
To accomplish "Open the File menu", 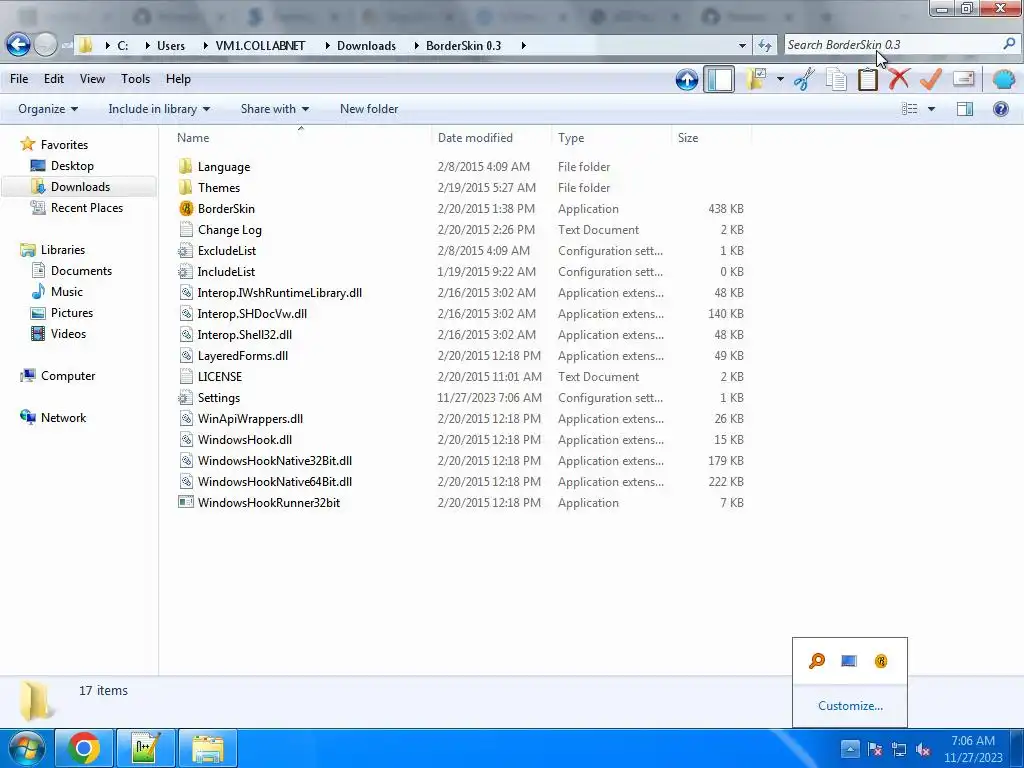I will (x=19, y=79).
